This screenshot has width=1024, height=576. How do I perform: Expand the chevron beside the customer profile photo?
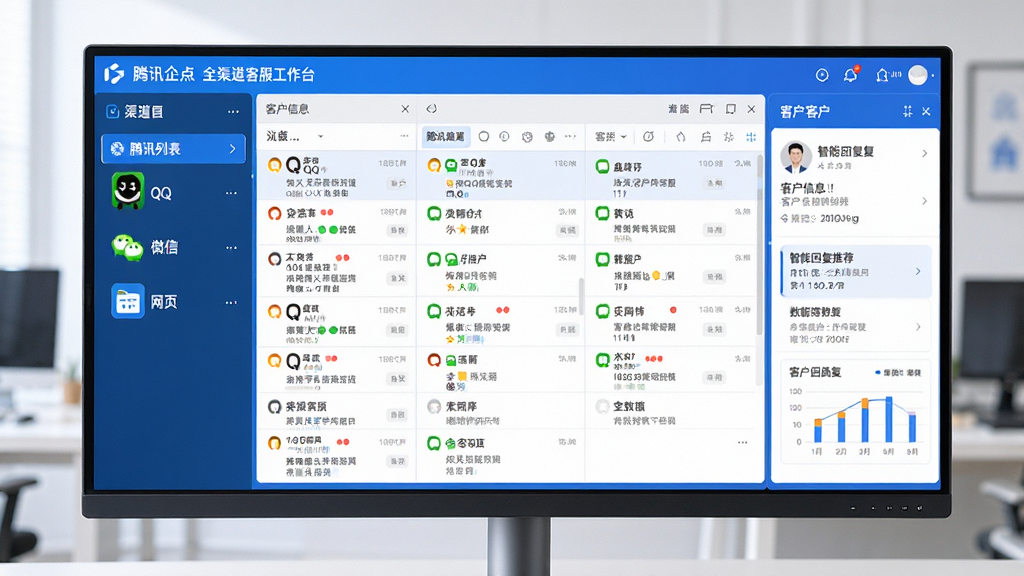pyautogui.click(x=925, y=153)
